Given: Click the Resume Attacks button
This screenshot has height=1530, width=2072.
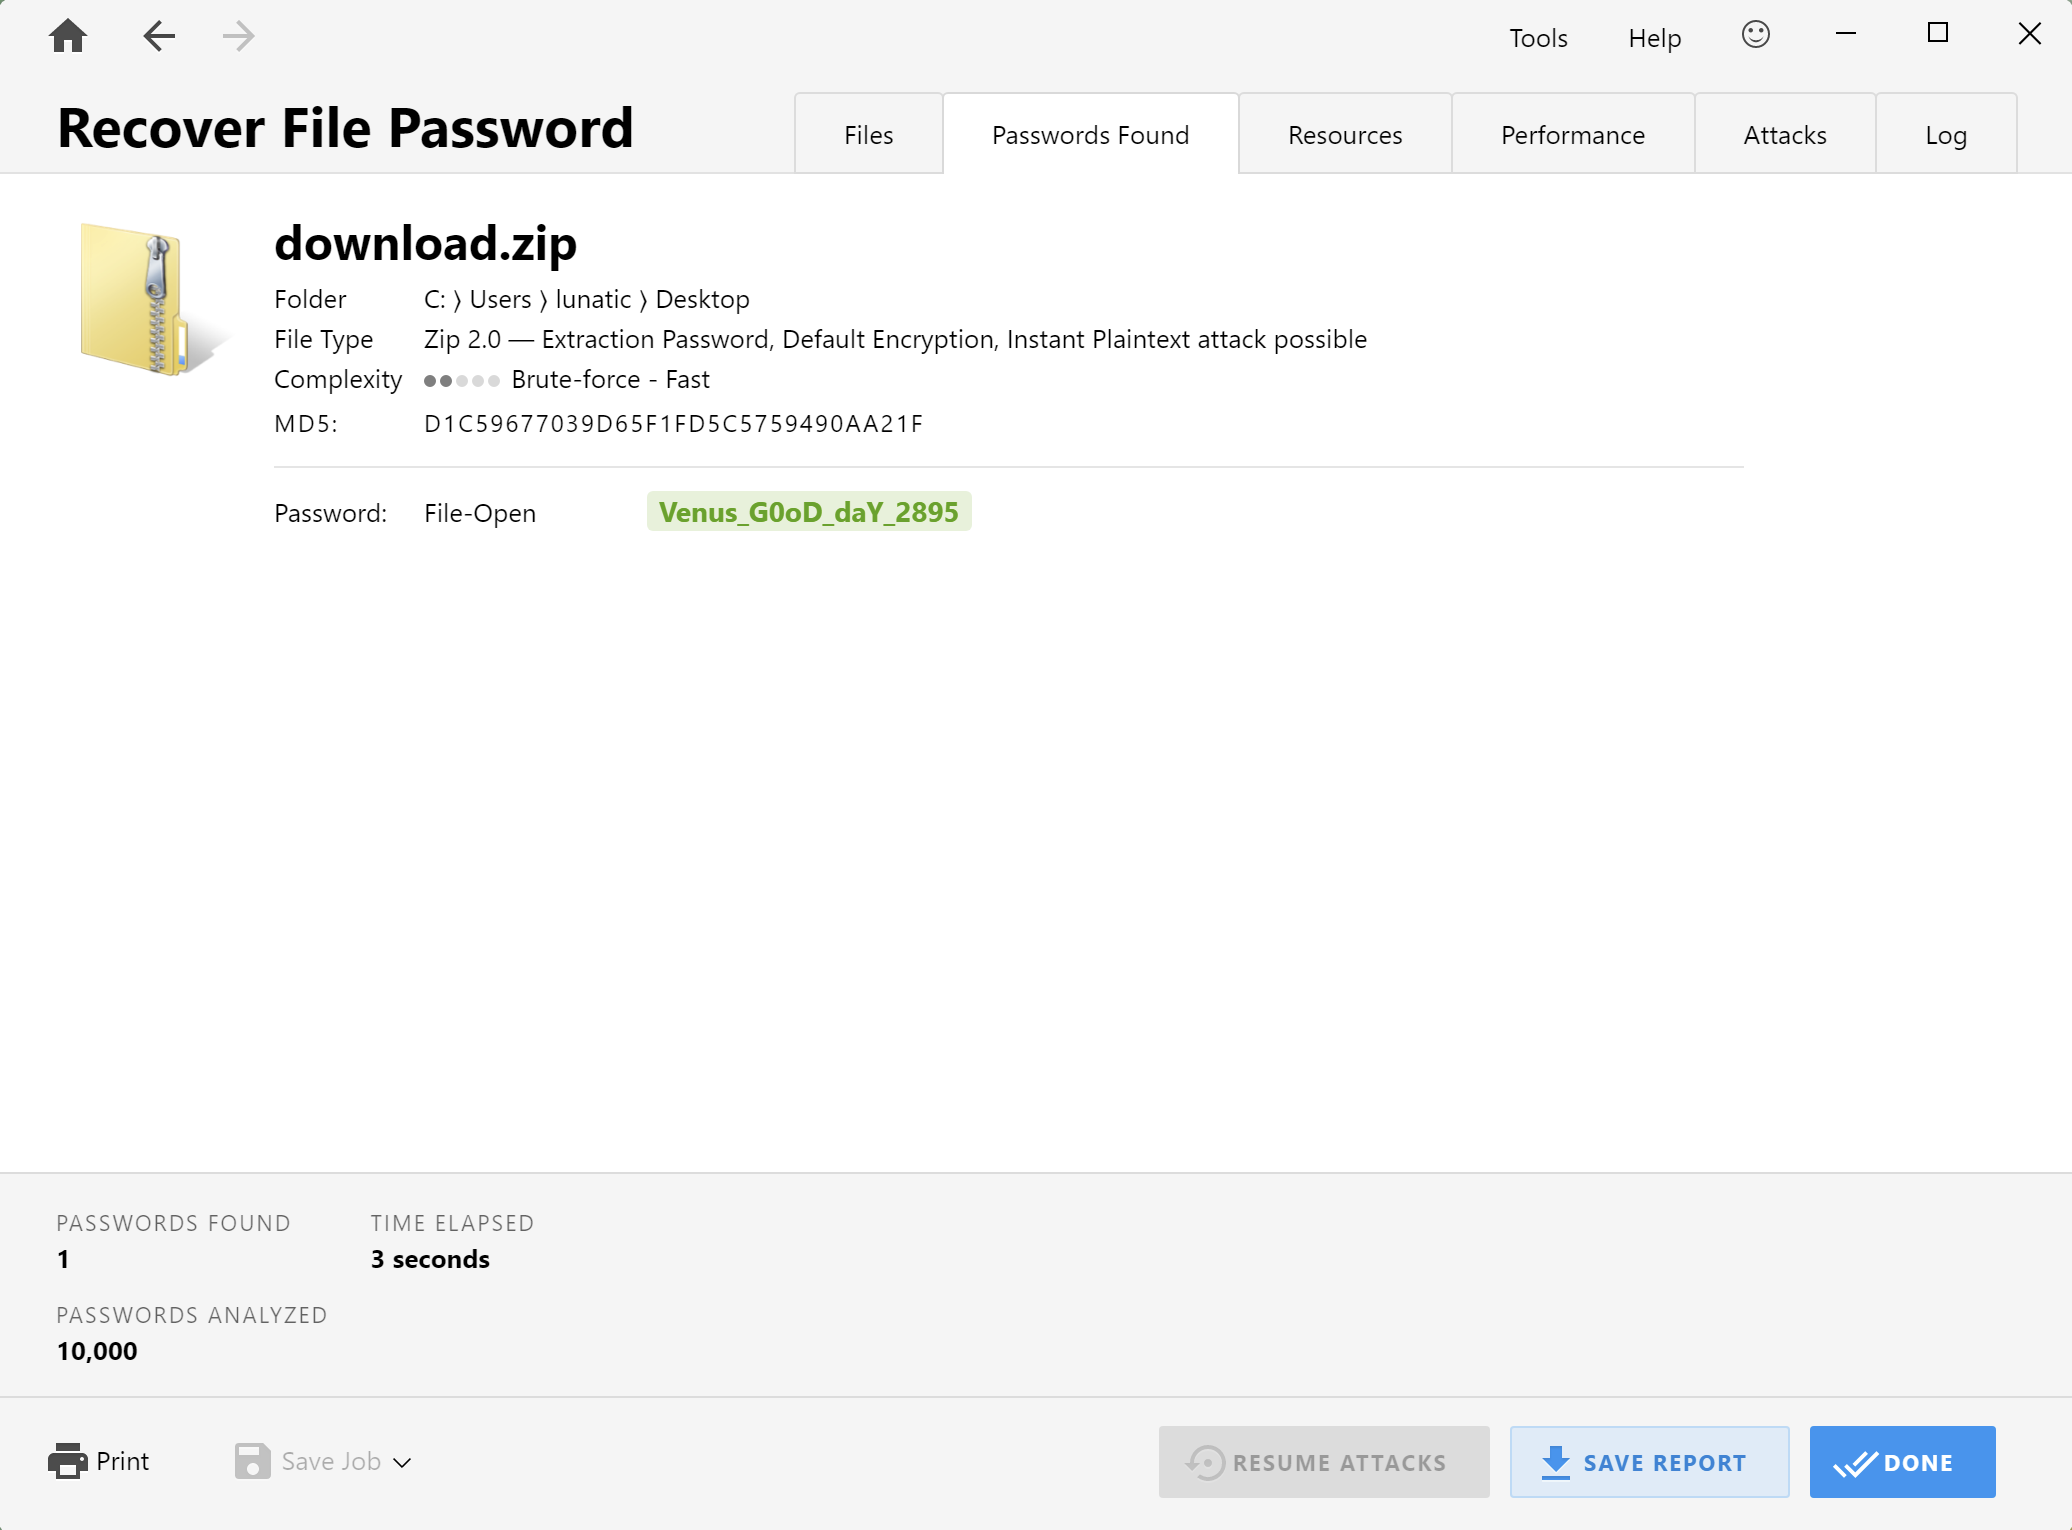Looking at the screenshot, I should point(1323,1462).
